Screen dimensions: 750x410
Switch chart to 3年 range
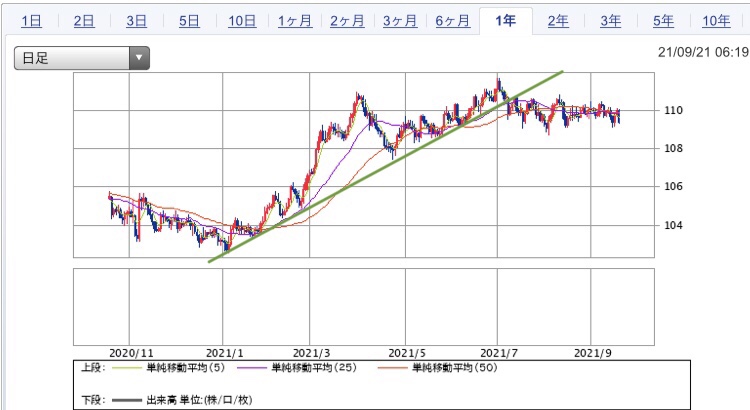pos(611,21)
